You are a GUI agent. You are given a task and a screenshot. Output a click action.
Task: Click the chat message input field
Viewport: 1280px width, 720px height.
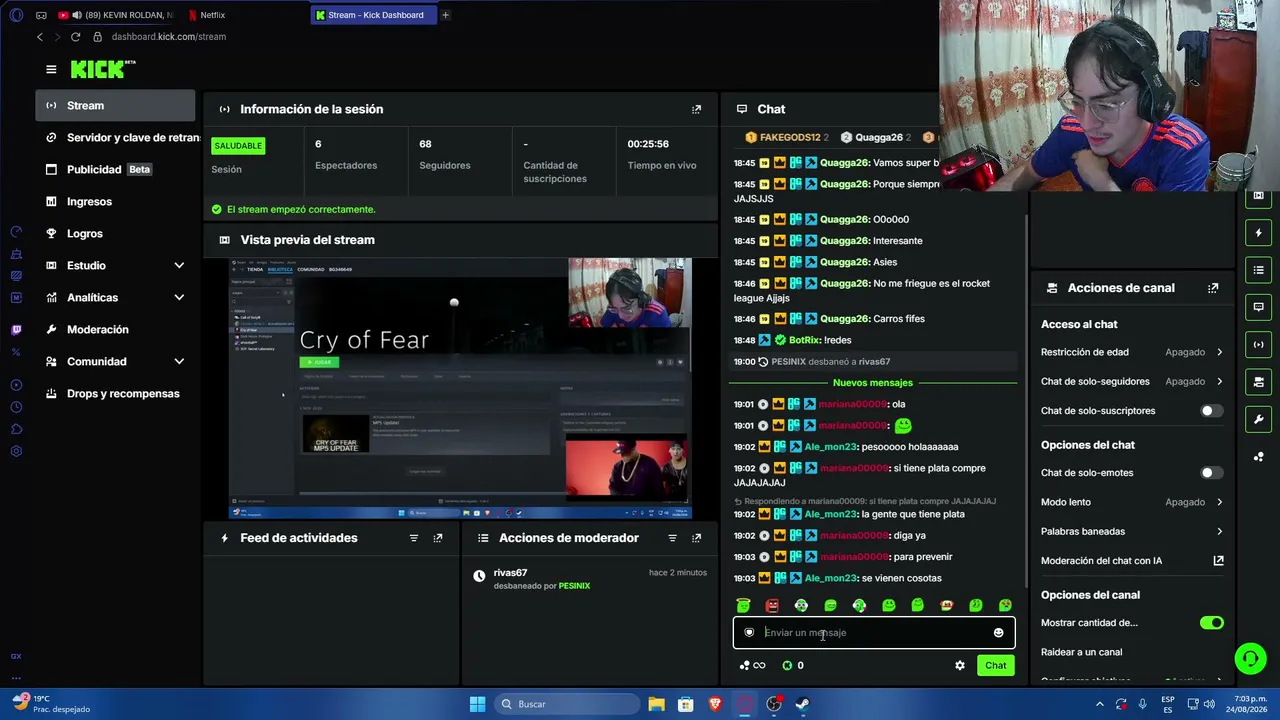[875, 632]
